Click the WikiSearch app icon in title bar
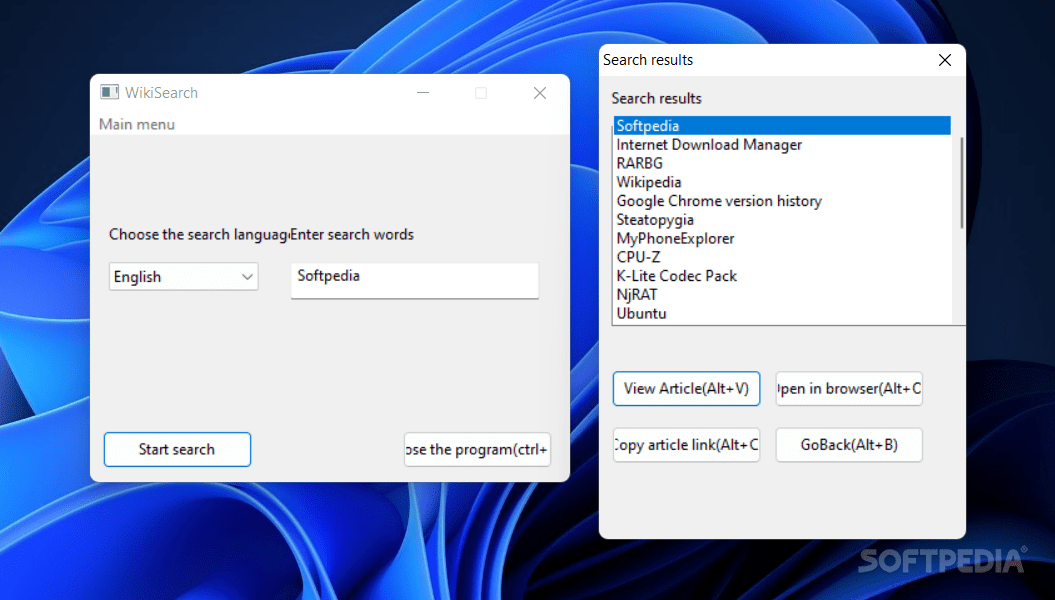The height and width of the screenshot is (600, 1055). tap(109, 92)
